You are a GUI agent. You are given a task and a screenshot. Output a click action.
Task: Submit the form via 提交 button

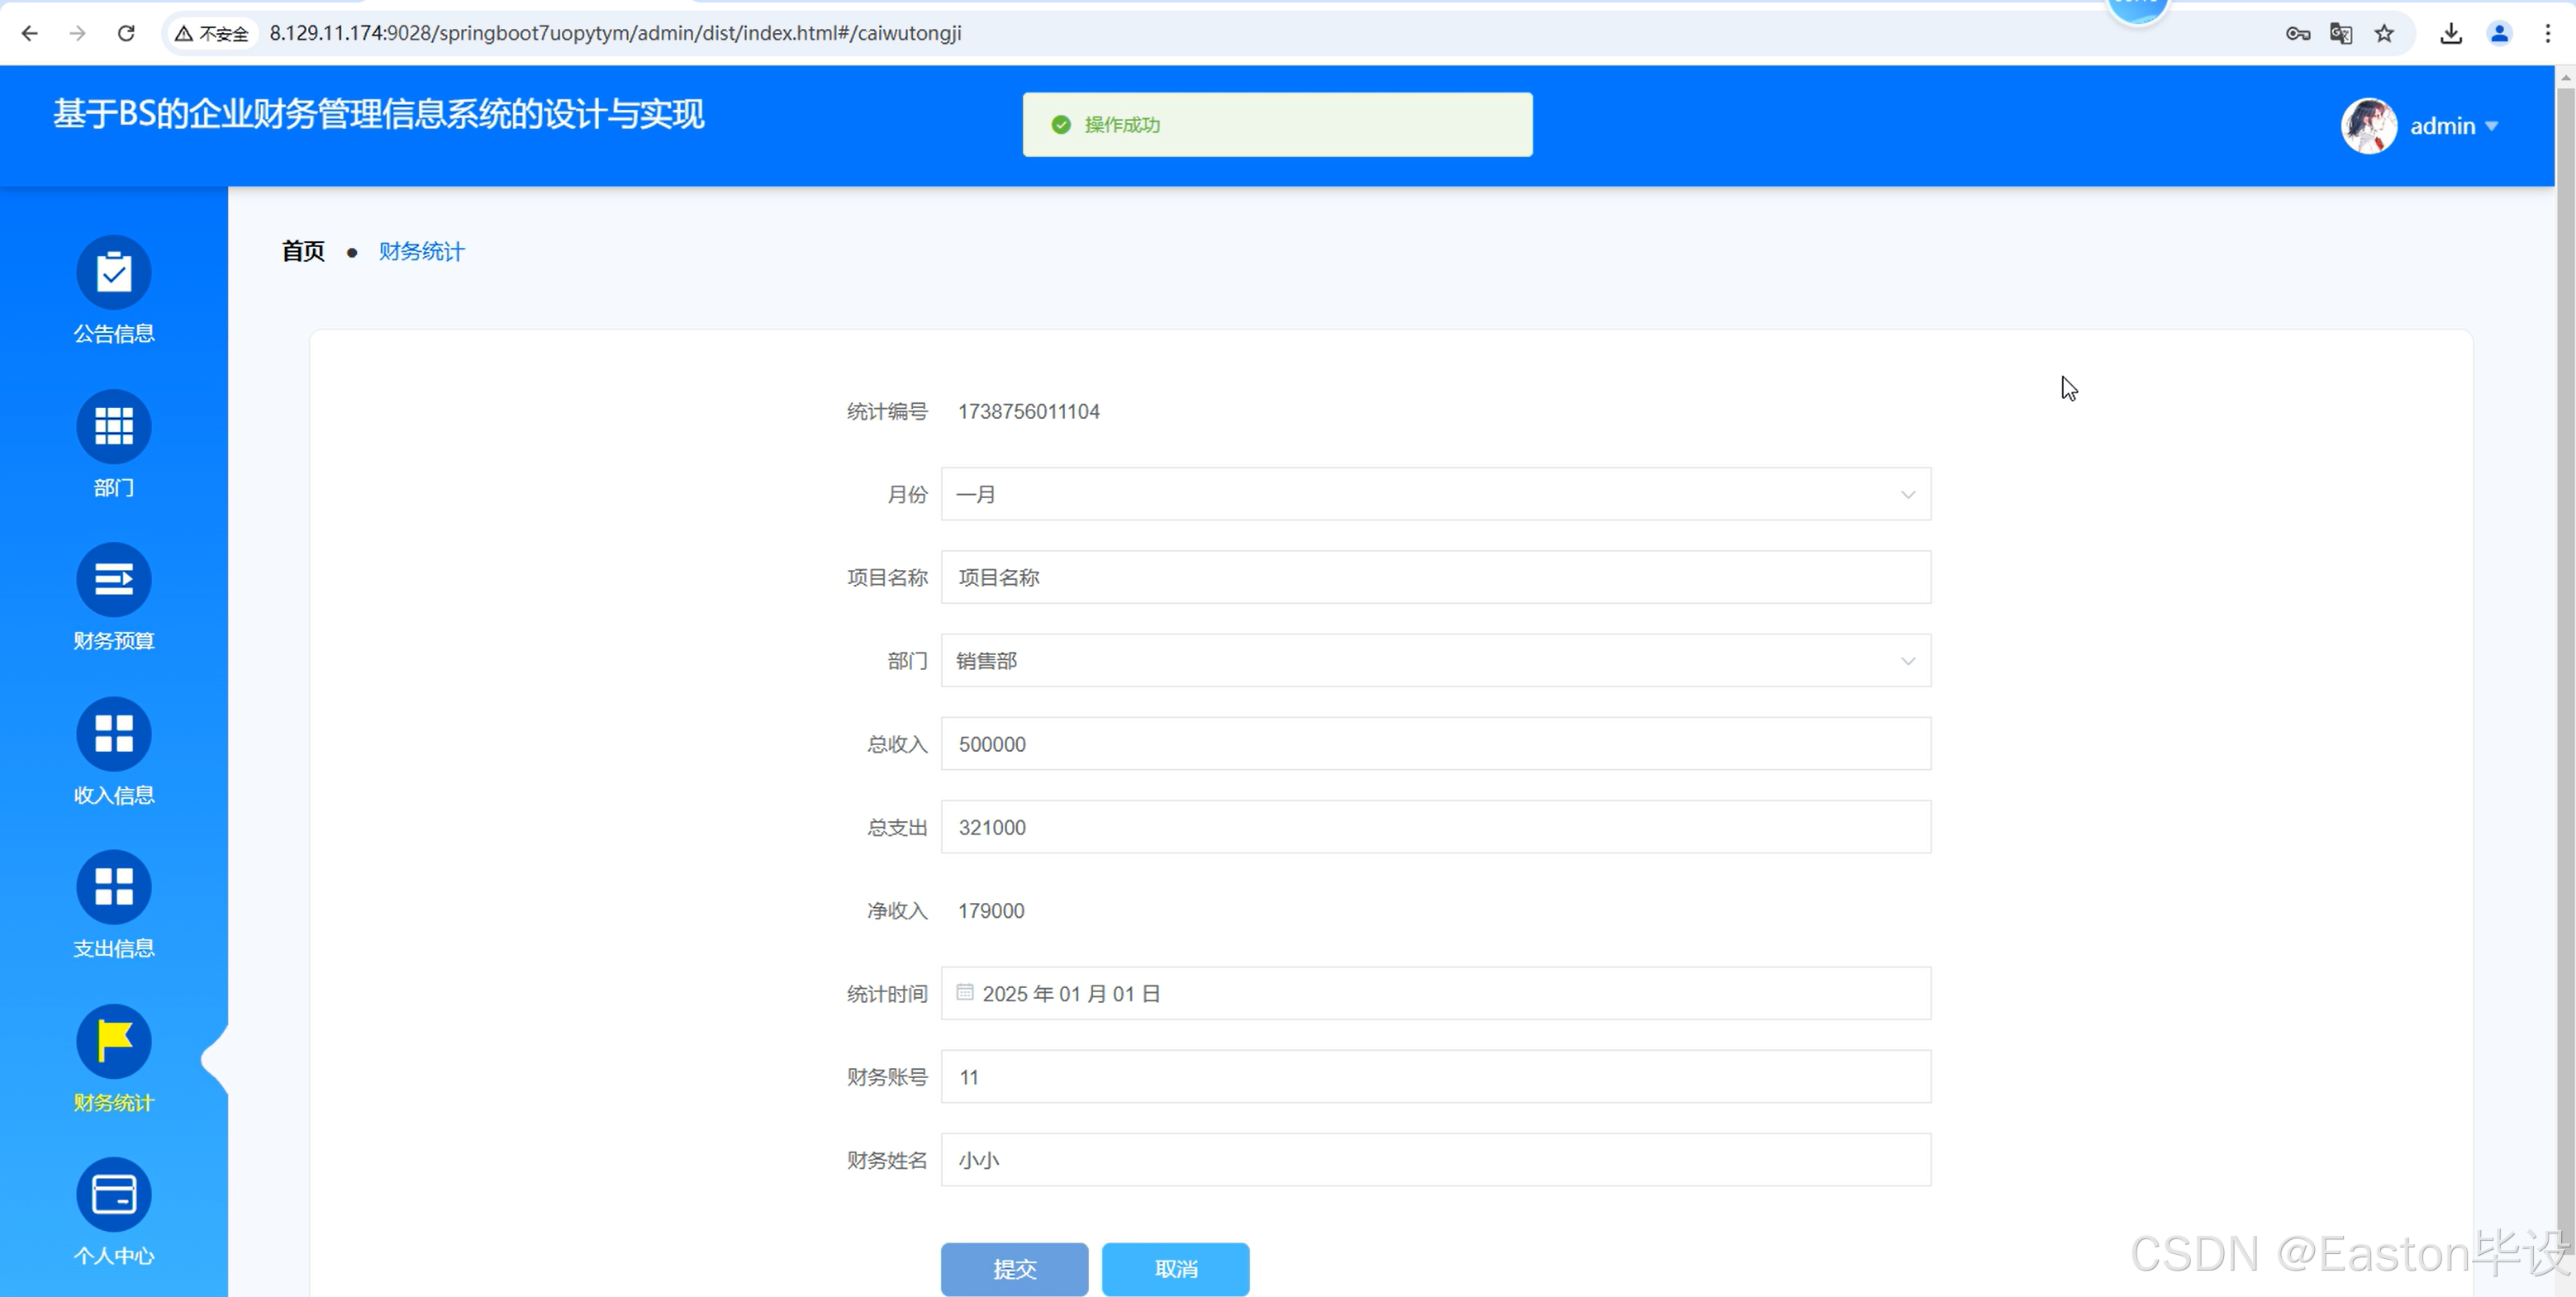pyautogui.click(x=1013, y=1269)
